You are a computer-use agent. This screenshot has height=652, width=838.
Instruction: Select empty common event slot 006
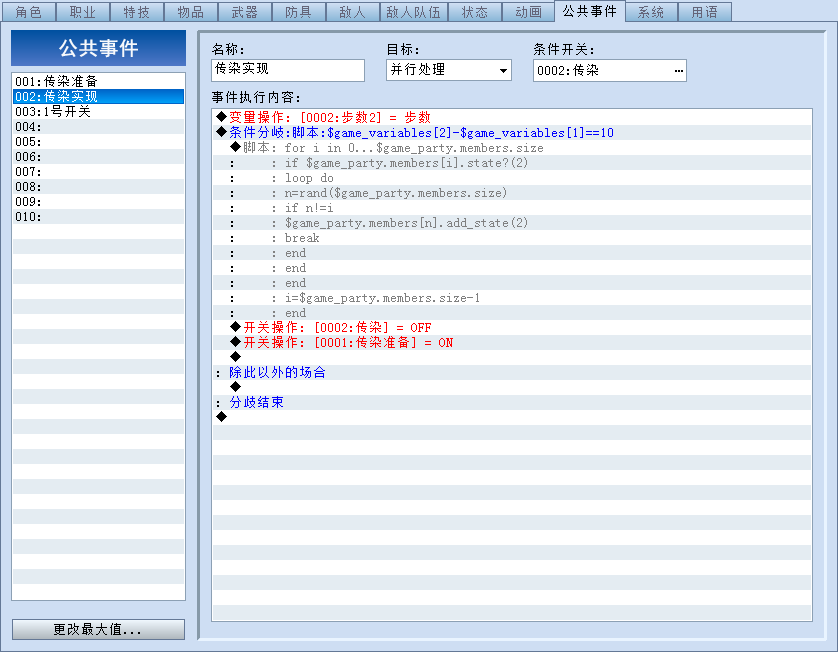click(x=98, y=156)
